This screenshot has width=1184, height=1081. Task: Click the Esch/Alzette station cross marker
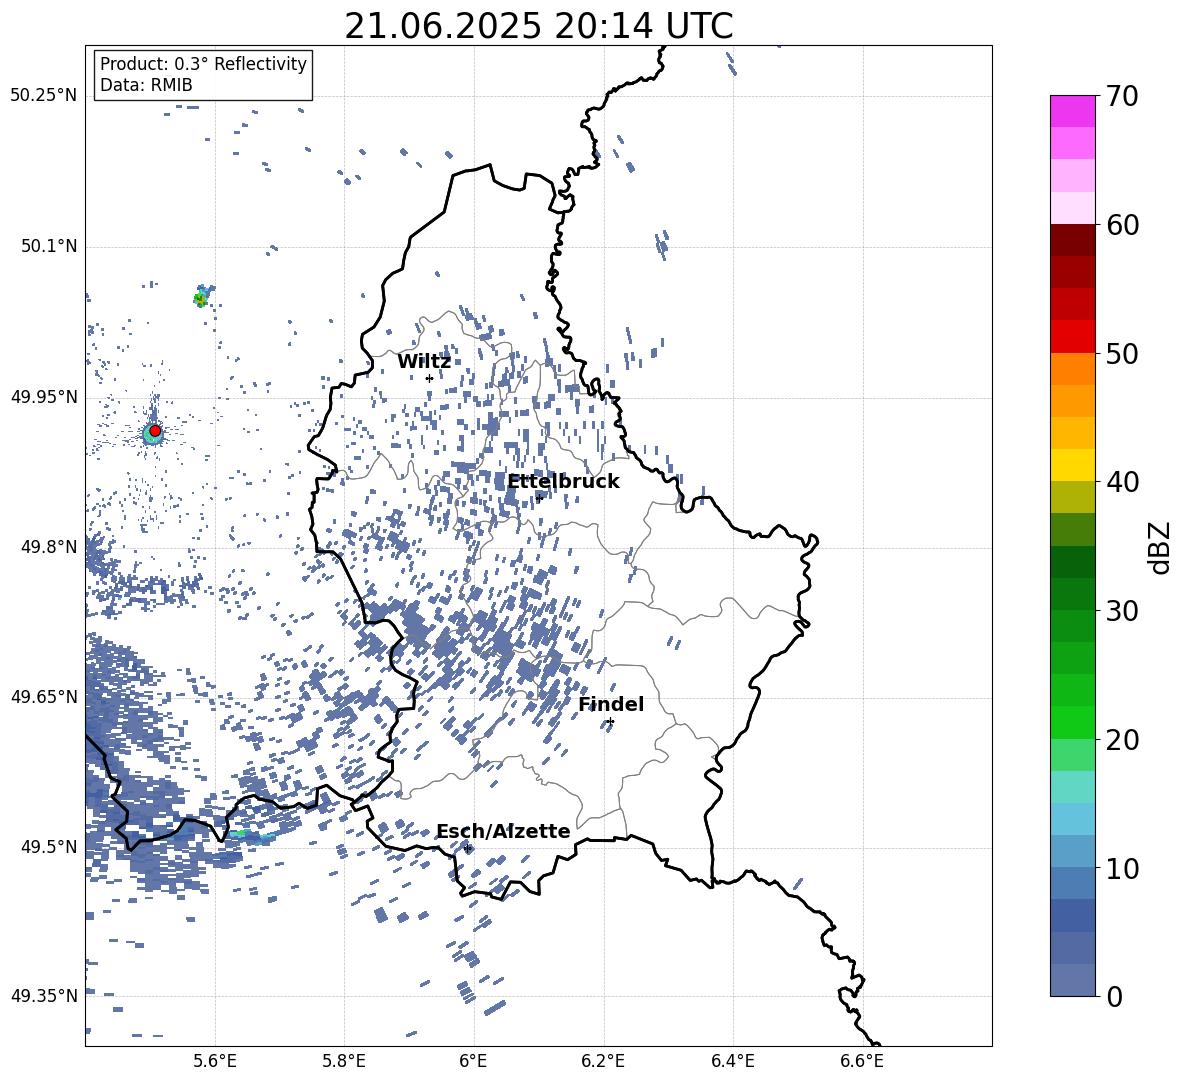[x=468, y=848]
